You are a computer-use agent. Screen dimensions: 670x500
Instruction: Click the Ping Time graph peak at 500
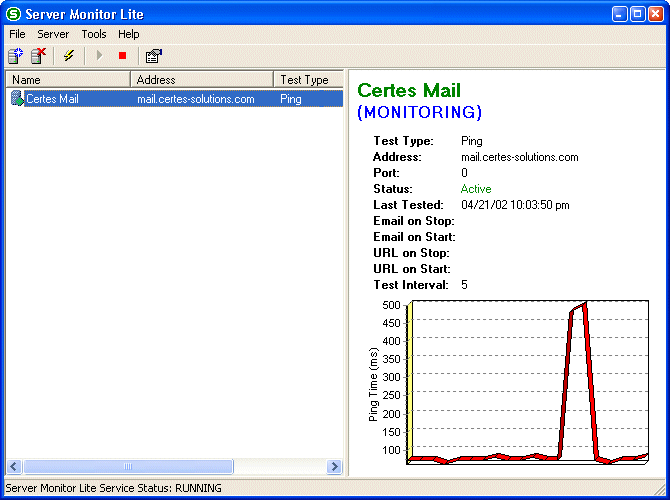tap(585, 304)
